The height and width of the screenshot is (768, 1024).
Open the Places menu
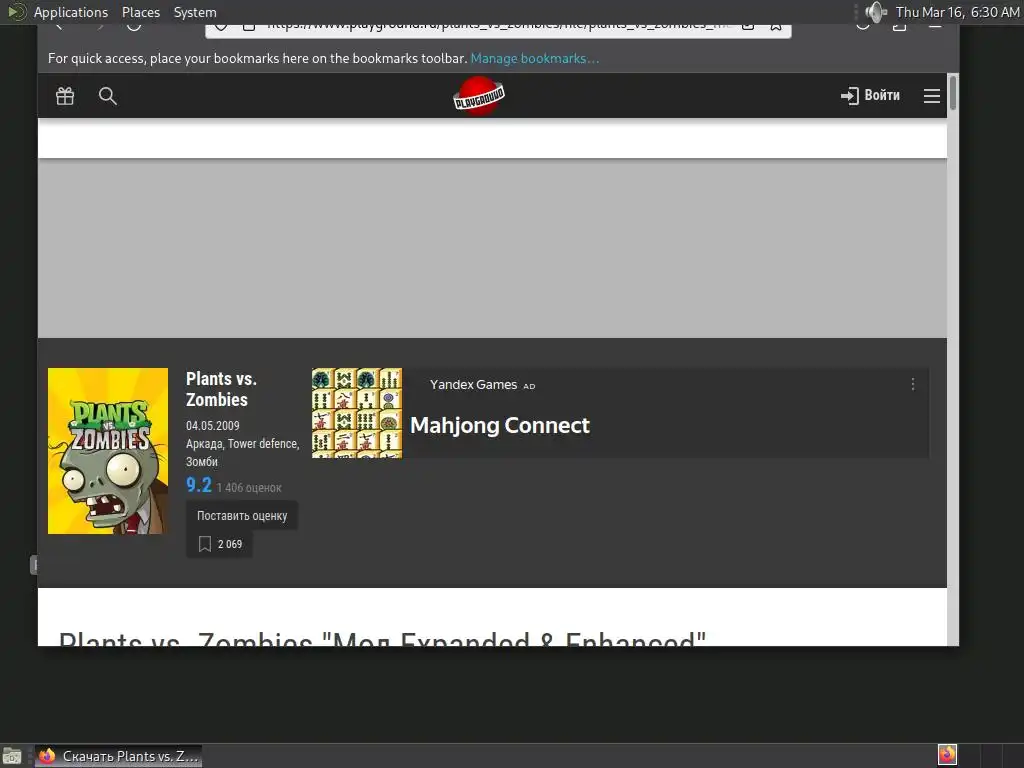(x=140, y=12)
